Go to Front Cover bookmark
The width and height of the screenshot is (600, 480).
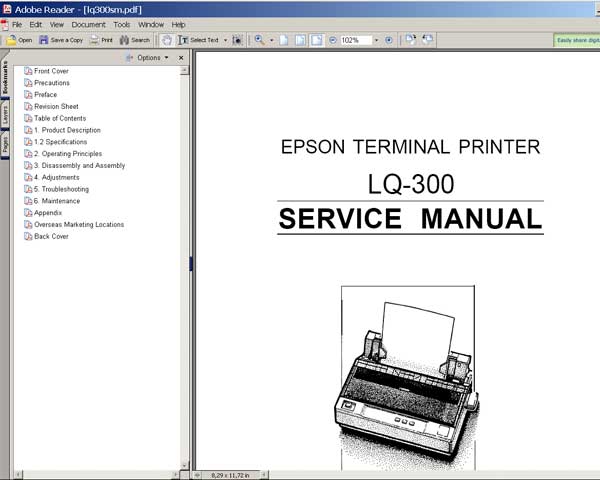(x=51, y=71)
